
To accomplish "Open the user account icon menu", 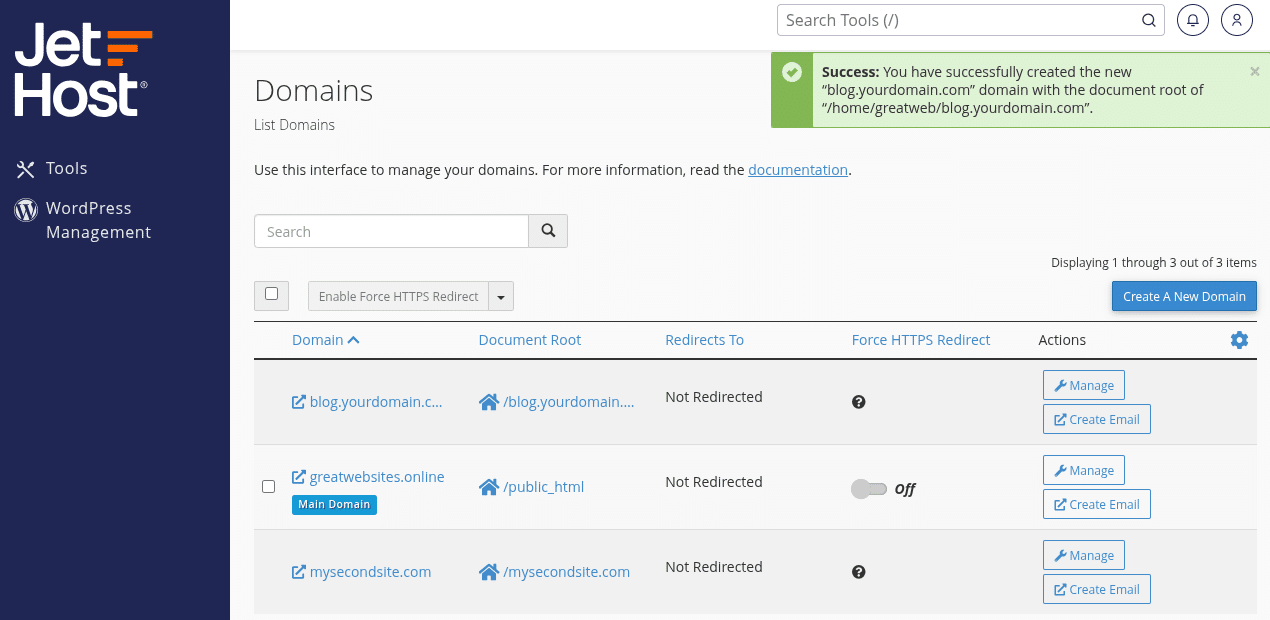I will [1237, 20].
